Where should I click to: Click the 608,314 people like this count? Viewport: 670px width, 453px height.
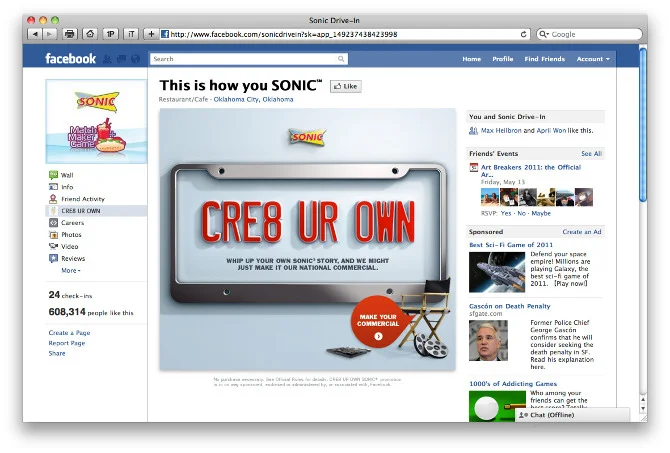(x=91, y=312)
